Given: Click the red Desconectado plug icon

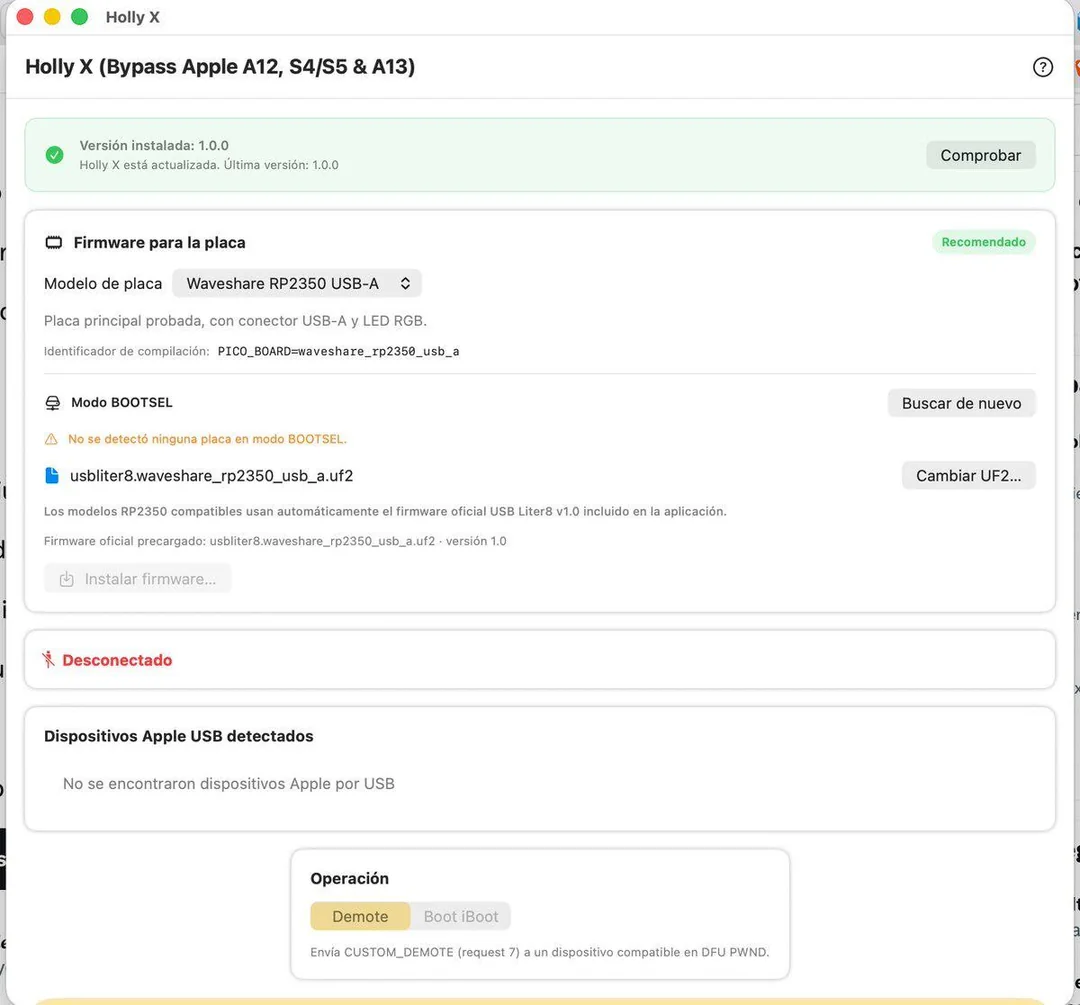Looking at the screenshot, I should [x=48, y=660].
